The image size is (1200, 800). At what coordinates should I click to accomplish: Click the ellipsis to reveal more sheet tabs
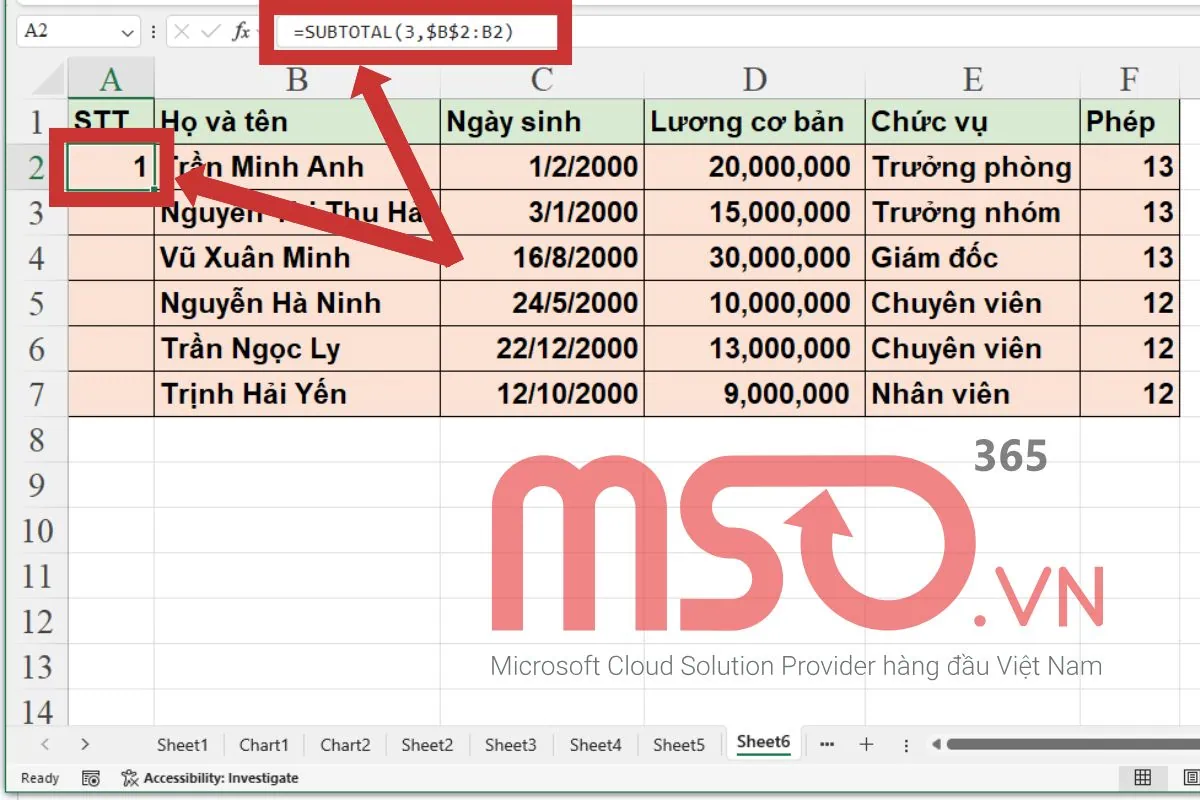coord(828,744)
